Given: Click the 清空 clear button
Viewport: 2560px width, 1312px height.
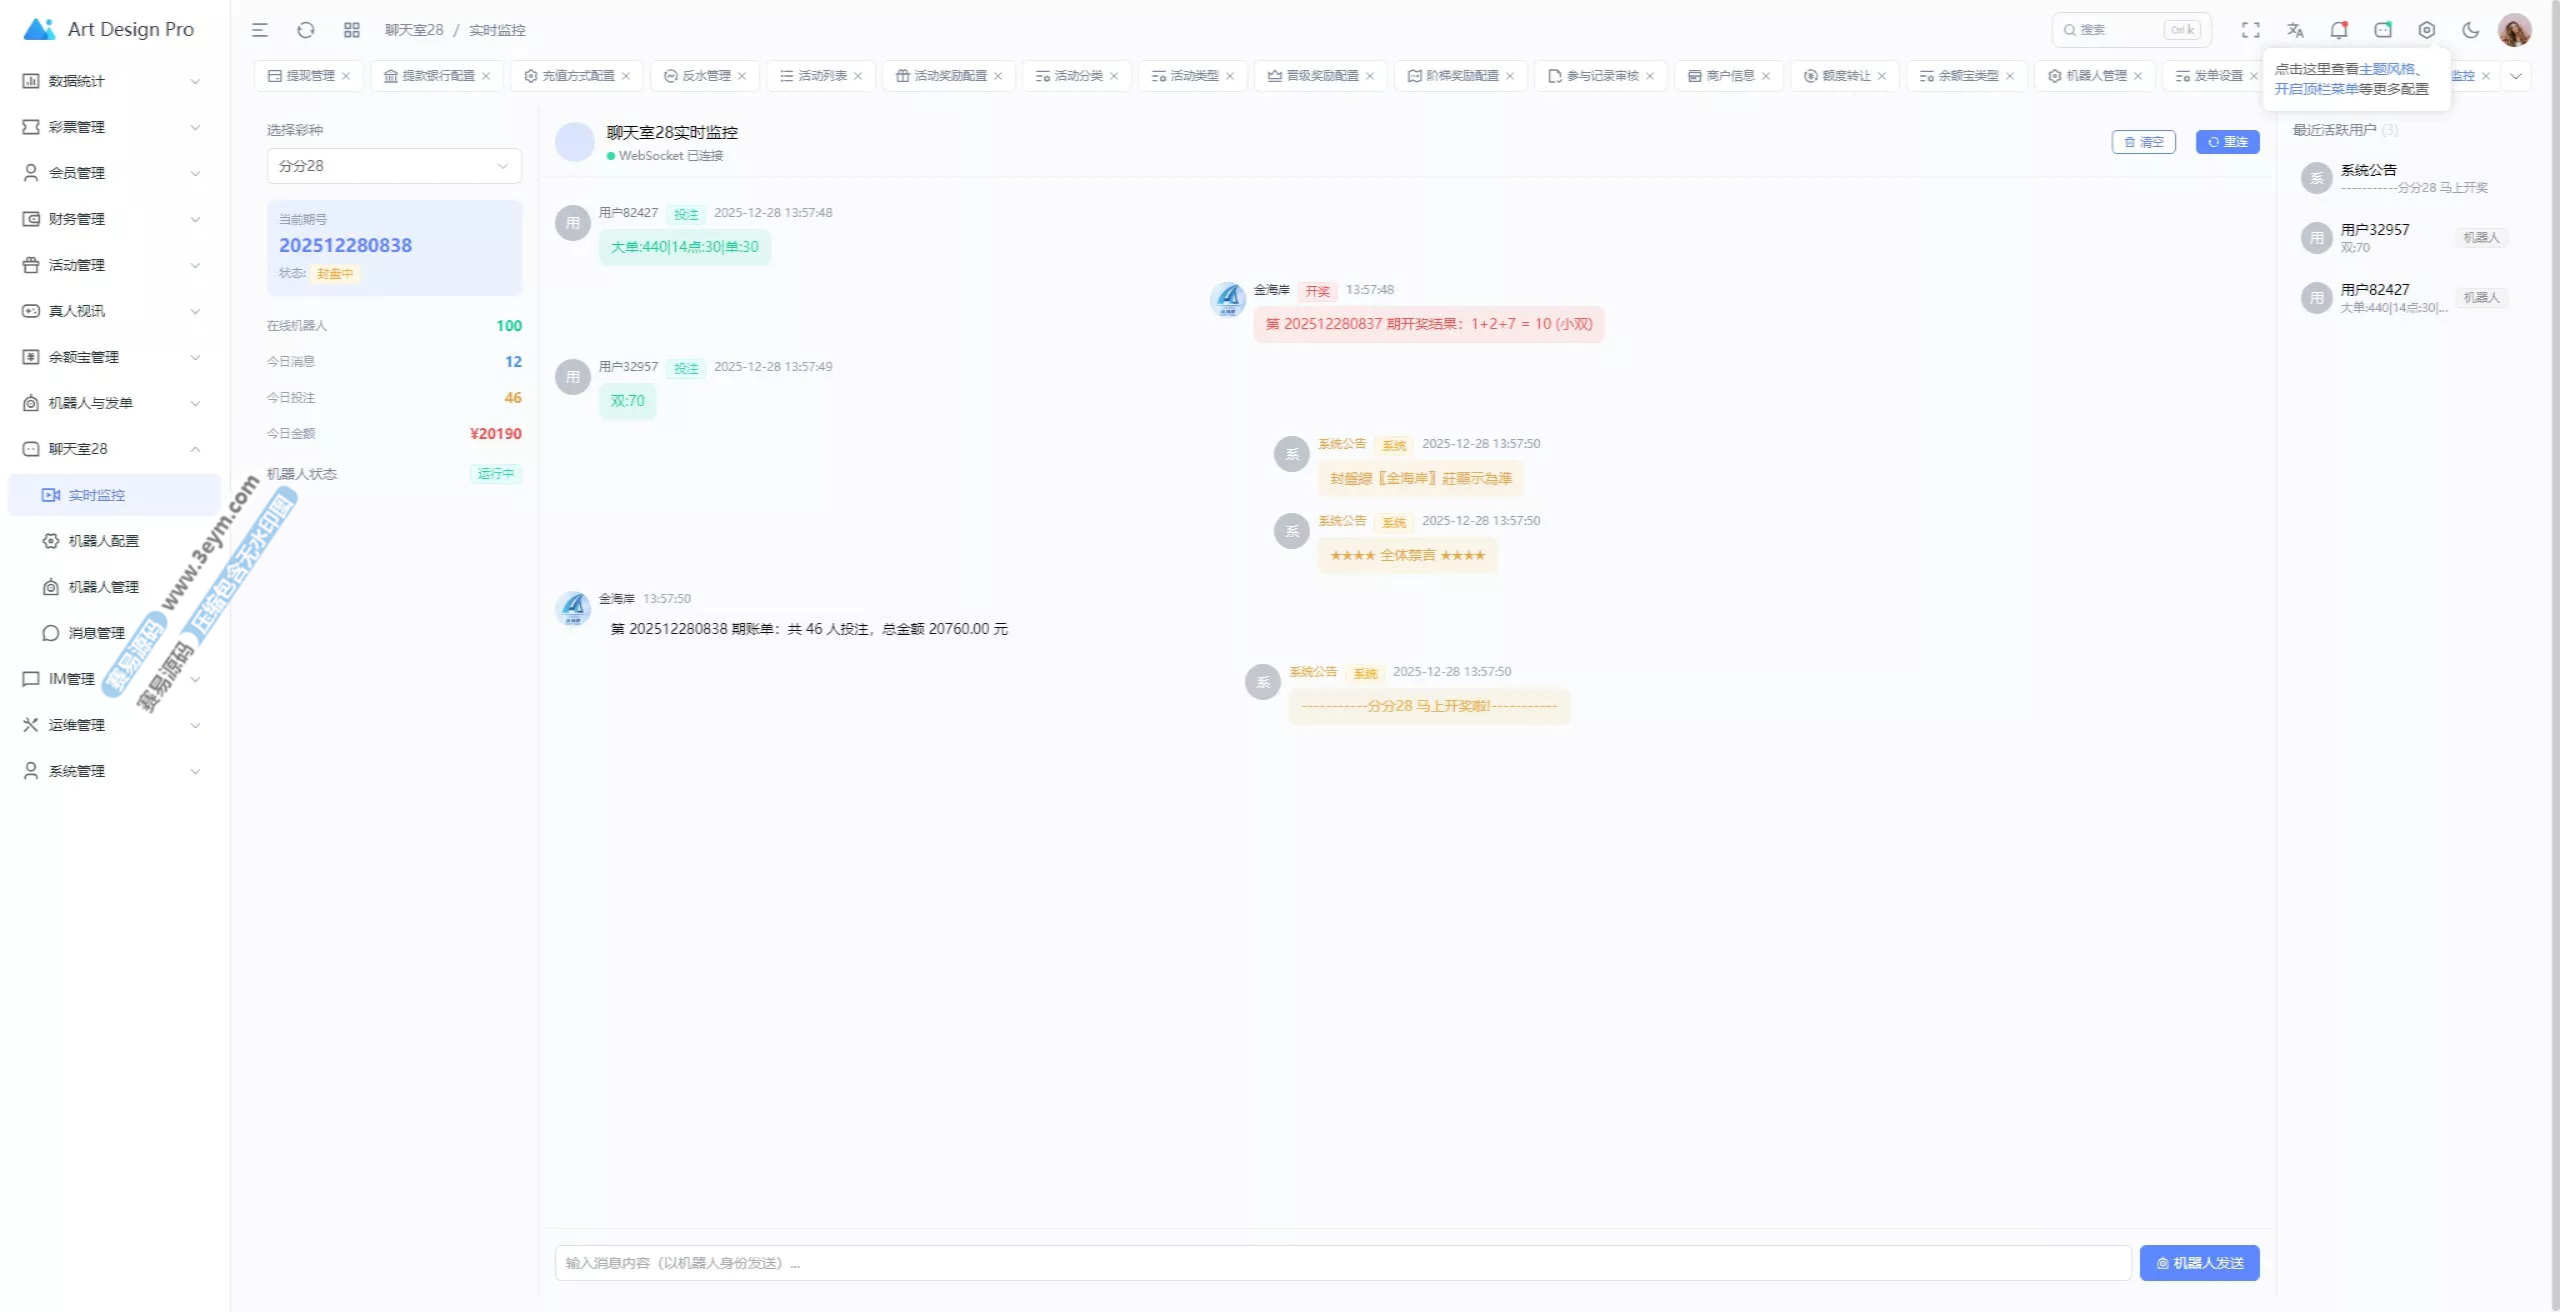Looking at the screenshot, I should (x=2143, y=142).
